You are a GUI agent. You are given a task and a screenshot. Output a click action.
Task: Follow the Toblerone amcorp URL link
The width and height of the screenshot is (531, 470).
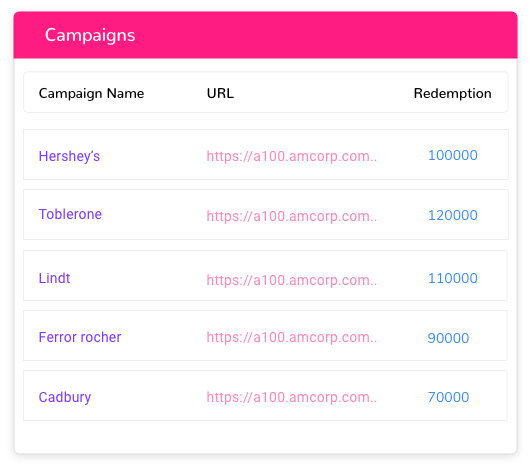click(292, 216)
